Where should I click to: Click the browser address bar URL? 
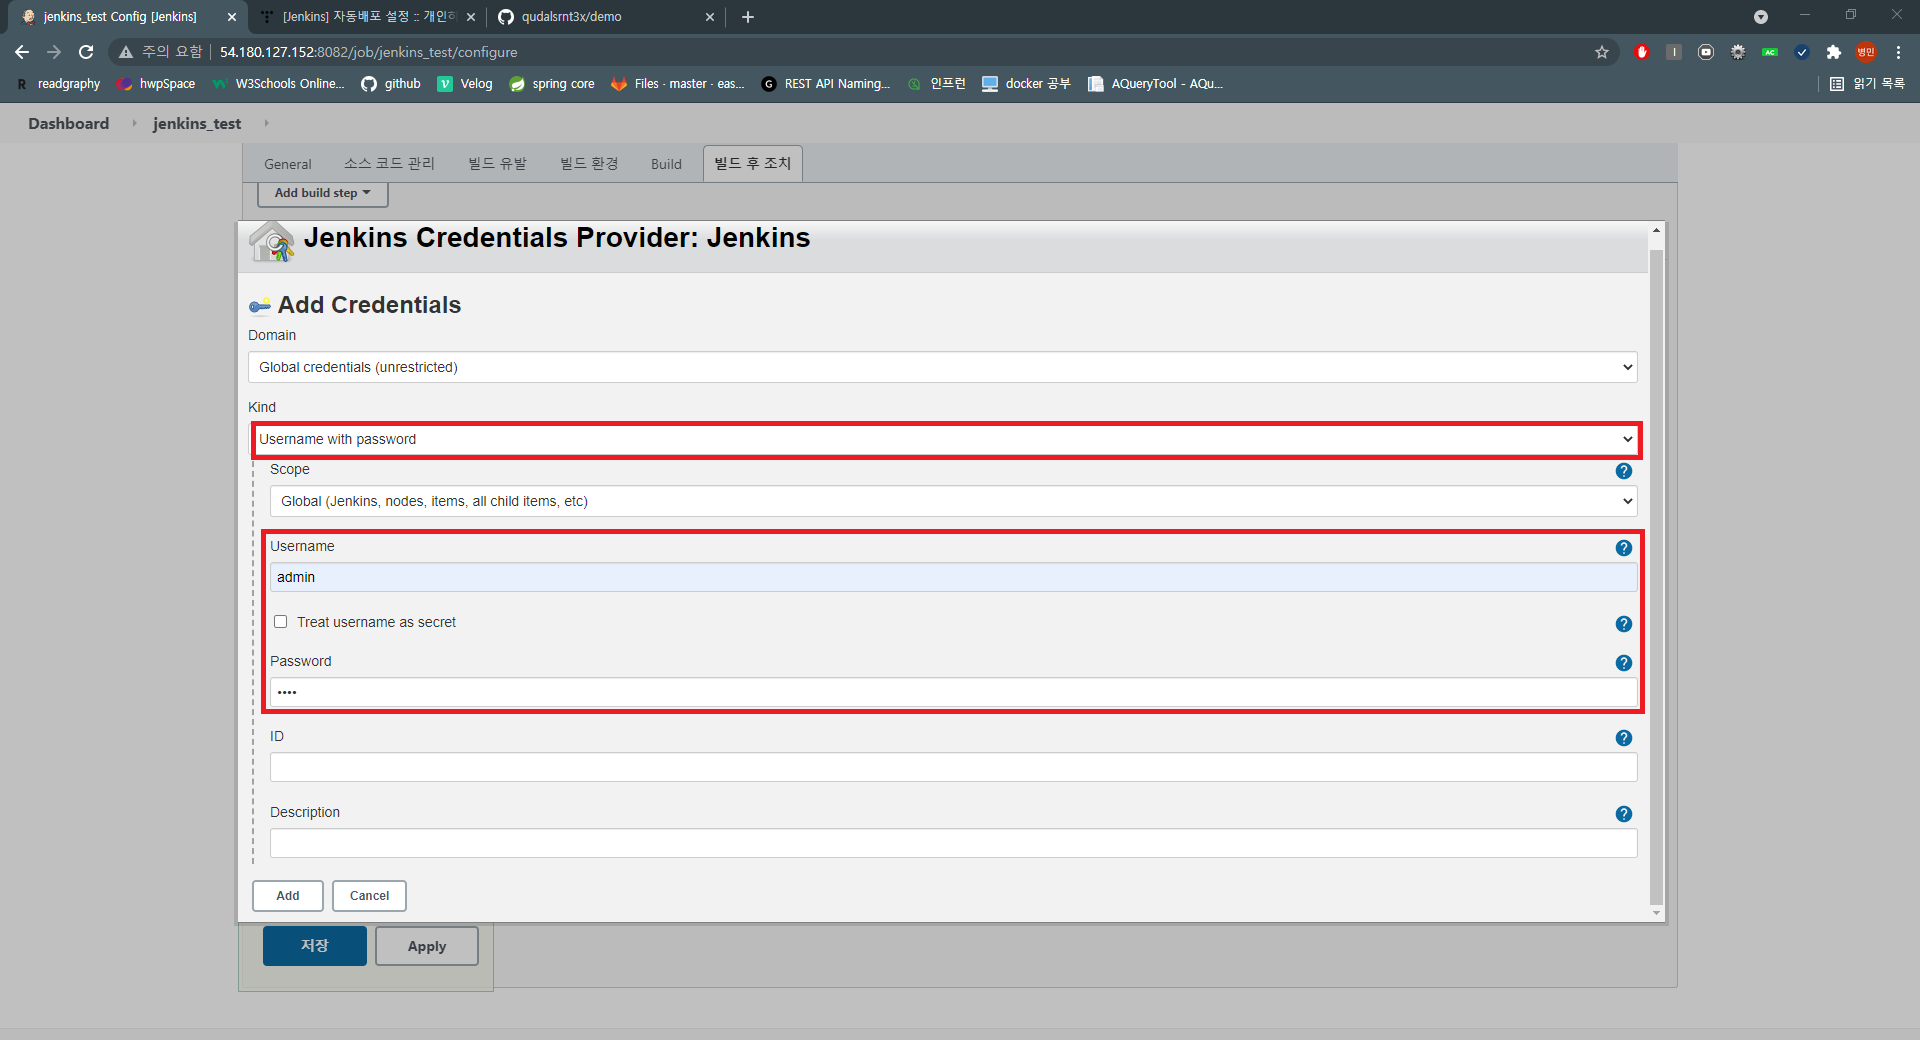(369, 52)
